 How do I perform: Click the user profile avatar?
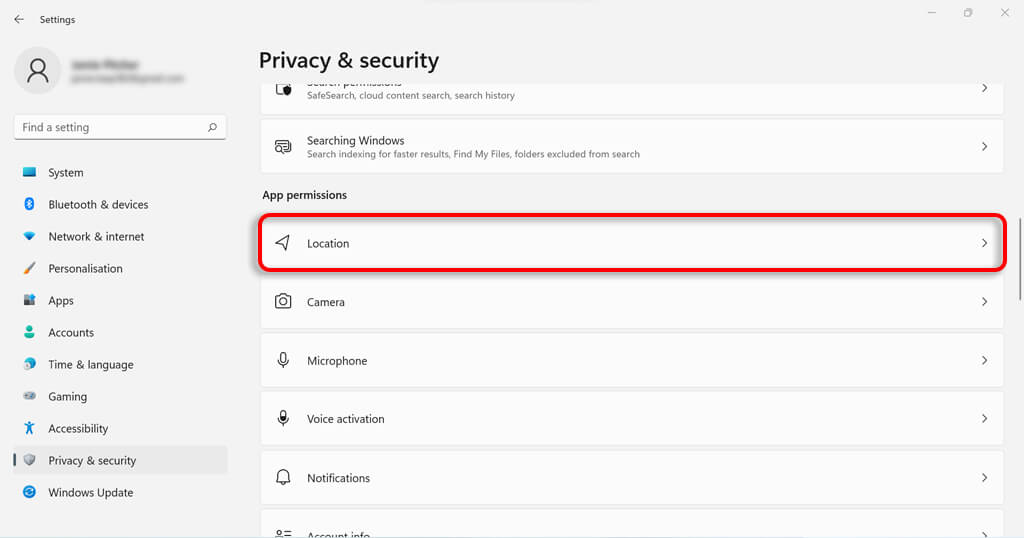click(x=38, y=70)
